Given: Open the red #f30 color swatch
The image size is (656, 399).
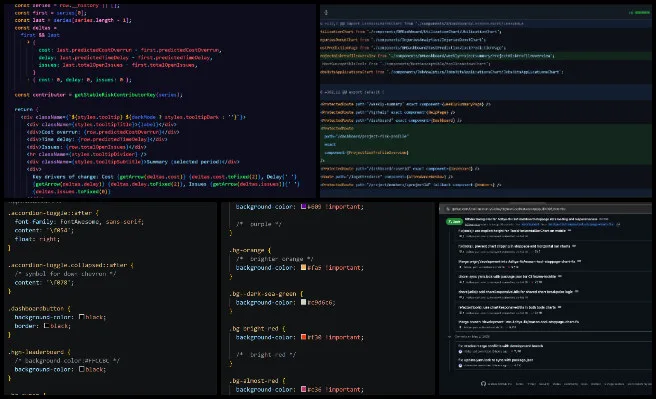Looking at the screenshot, I should tap(304, 337).
